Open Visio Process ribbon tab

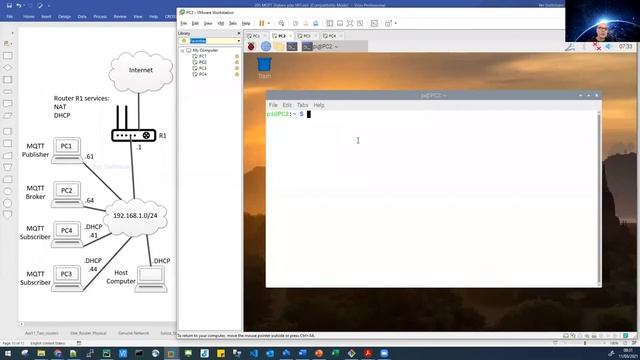tap(100, 17)
